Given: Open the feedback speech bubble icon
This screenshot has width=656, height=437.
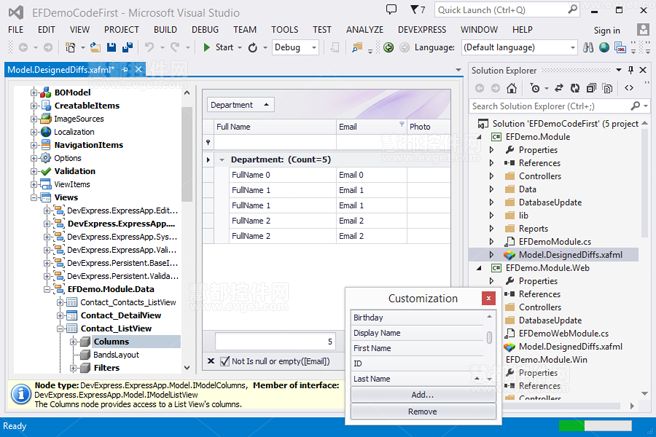Looking at the screenshot, I should click(x=391, y=9).
